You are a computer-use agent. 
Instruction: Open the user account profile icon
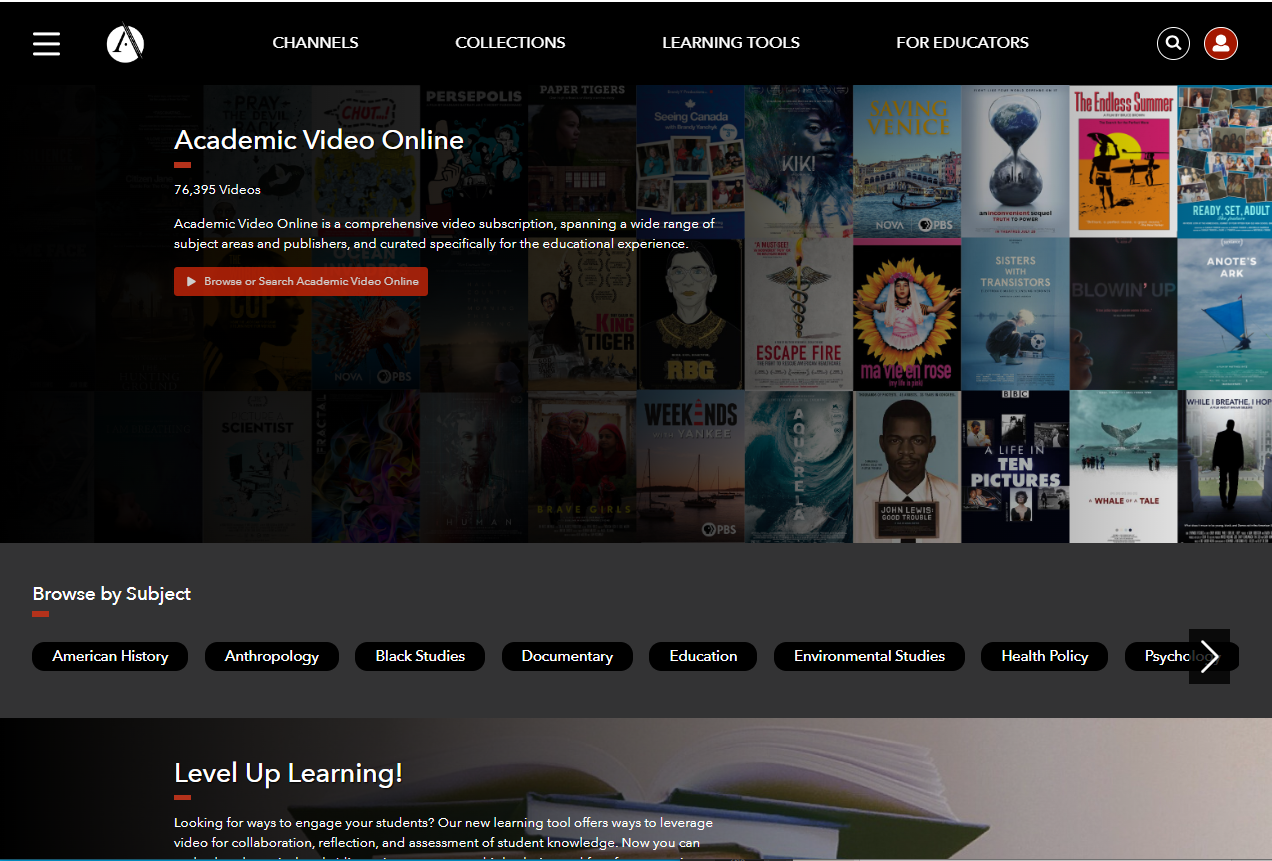coord(1220,43)
